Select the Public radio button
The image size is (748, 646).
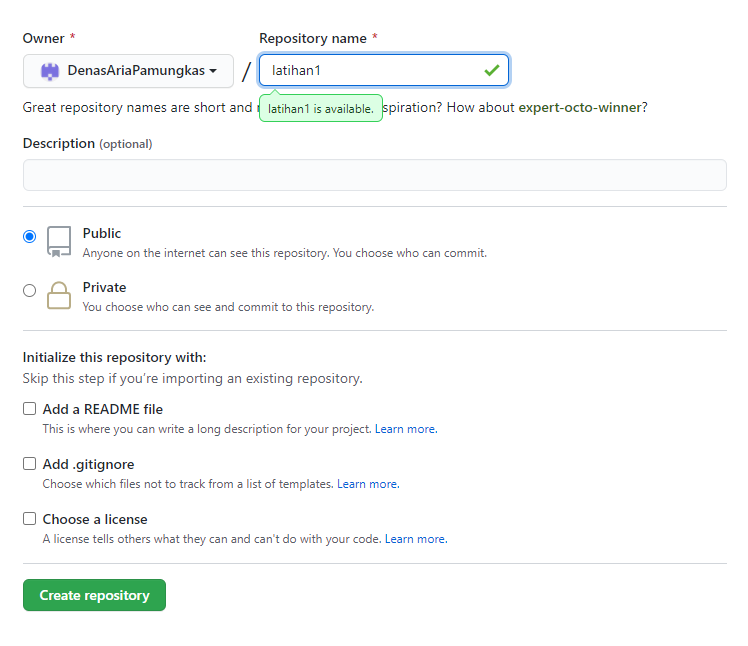tap(30, 236)
